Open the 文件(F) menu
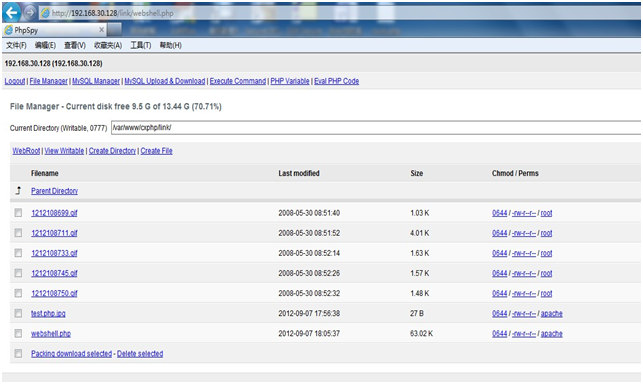 point(16,45)
